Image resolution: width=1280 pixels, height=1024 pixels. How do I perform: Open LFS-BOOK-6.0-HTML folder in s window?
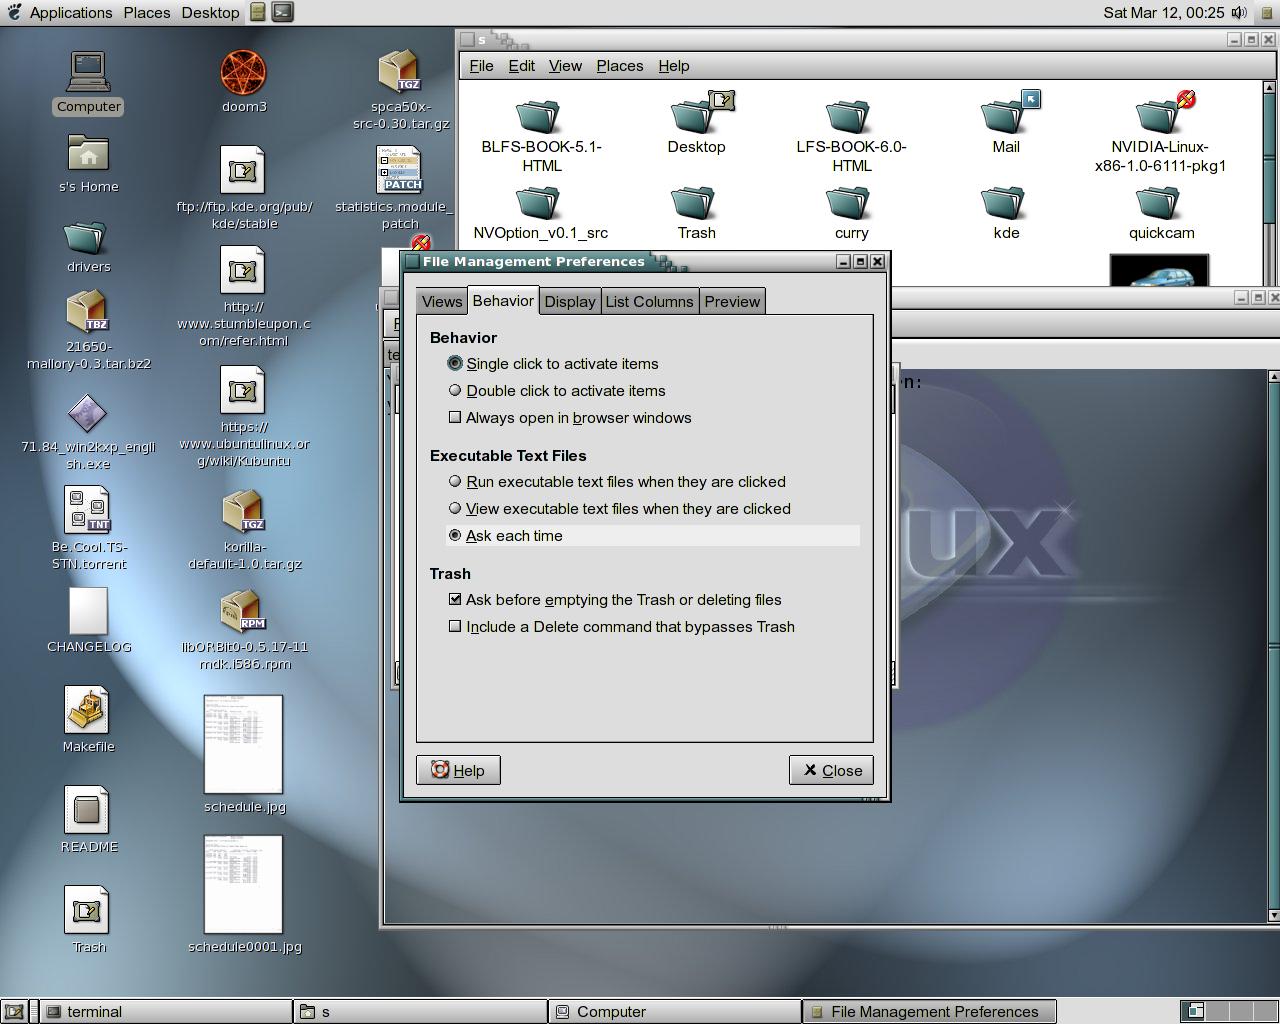(x=850, y=116)
